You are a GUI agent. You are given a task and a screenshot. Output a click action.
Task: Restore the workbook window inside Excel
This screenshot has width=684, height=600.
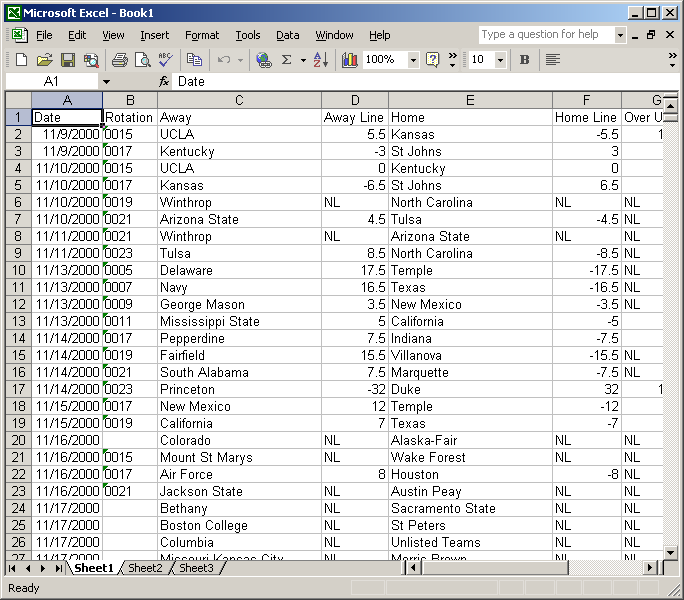(x=651, y=35)
